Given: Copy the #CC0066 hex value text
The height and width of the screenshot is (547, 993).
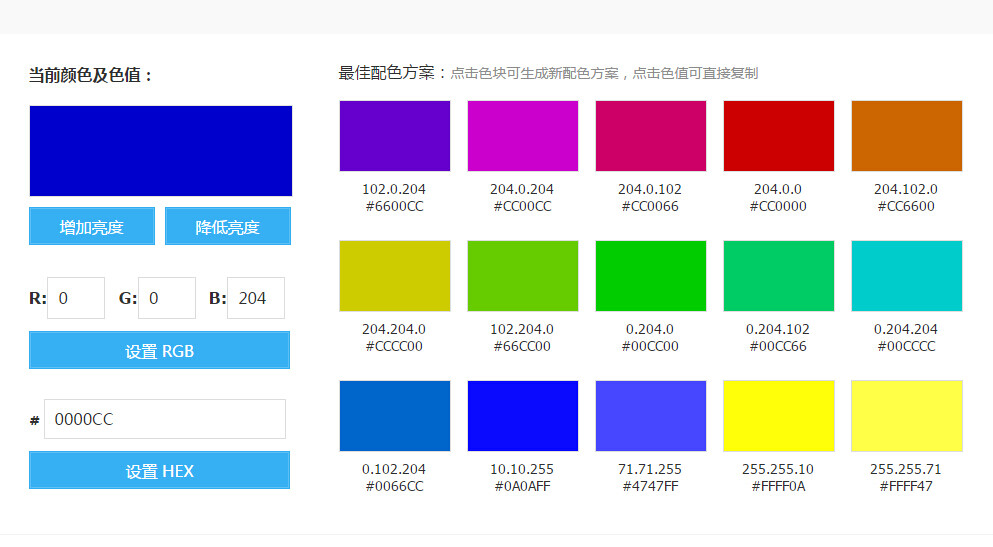Looking at the screenshot, I should [650, 207].
